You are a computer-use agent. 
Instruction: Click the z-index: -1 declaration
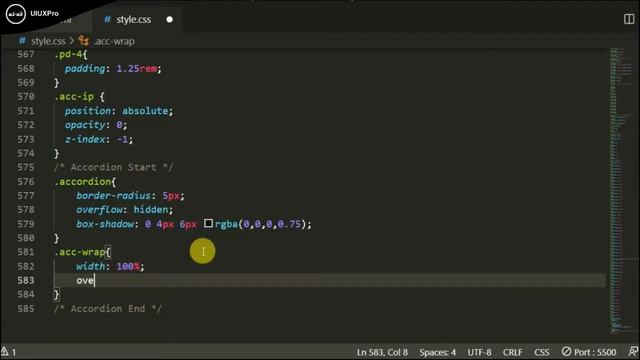tap(99, 139)
